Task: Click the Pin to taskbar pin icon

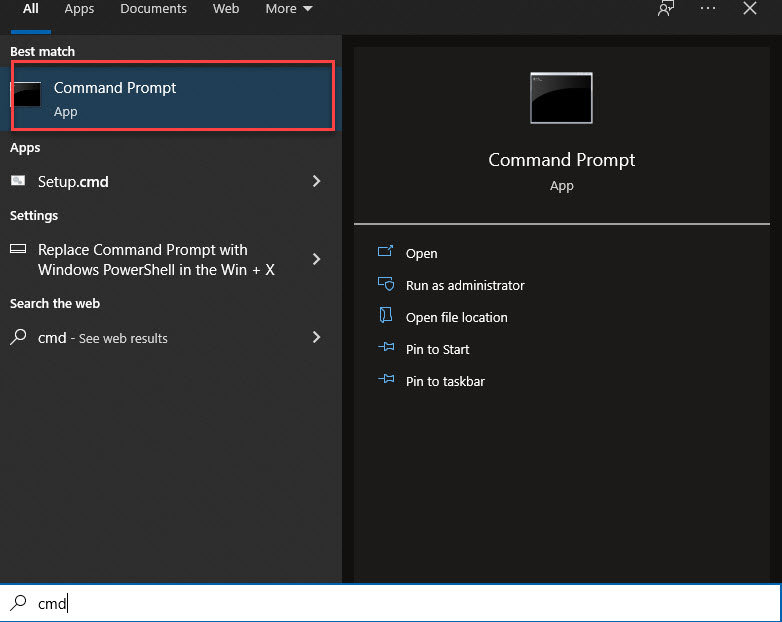Action: point(386,379)
